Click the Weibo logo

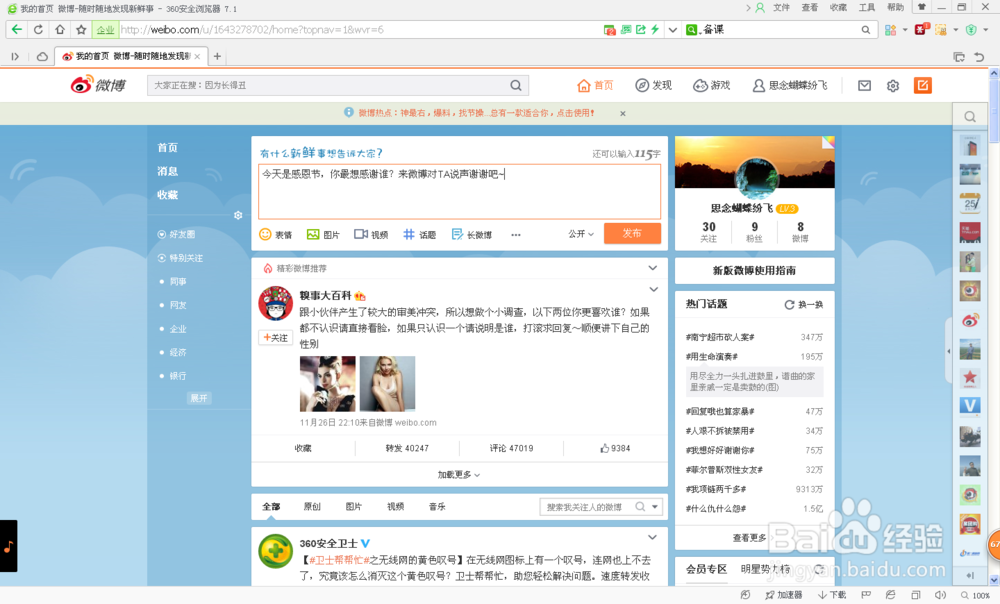point(98,84)
